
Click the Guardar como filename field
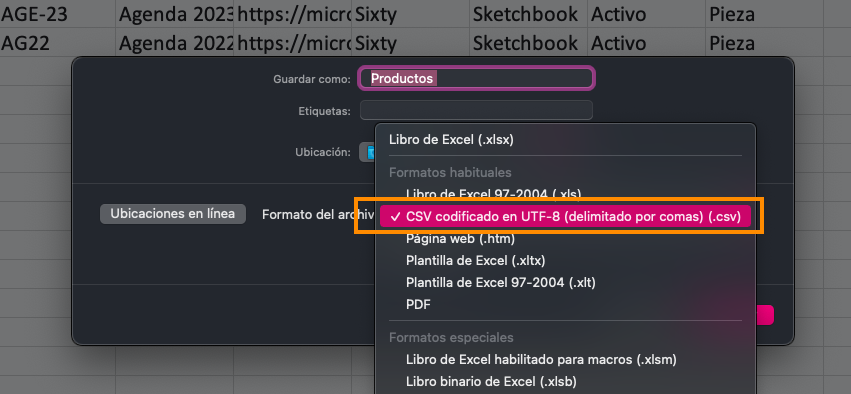coord(476,78)
